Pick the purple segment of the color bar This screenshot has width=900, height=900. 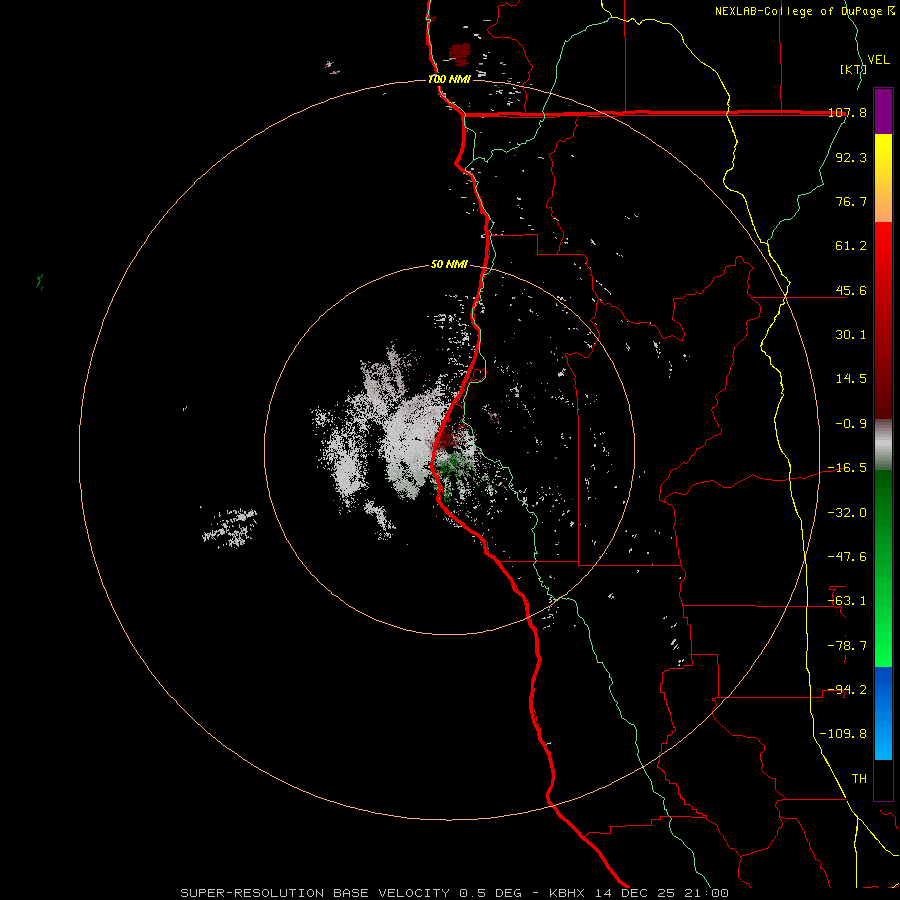[883, 111]
